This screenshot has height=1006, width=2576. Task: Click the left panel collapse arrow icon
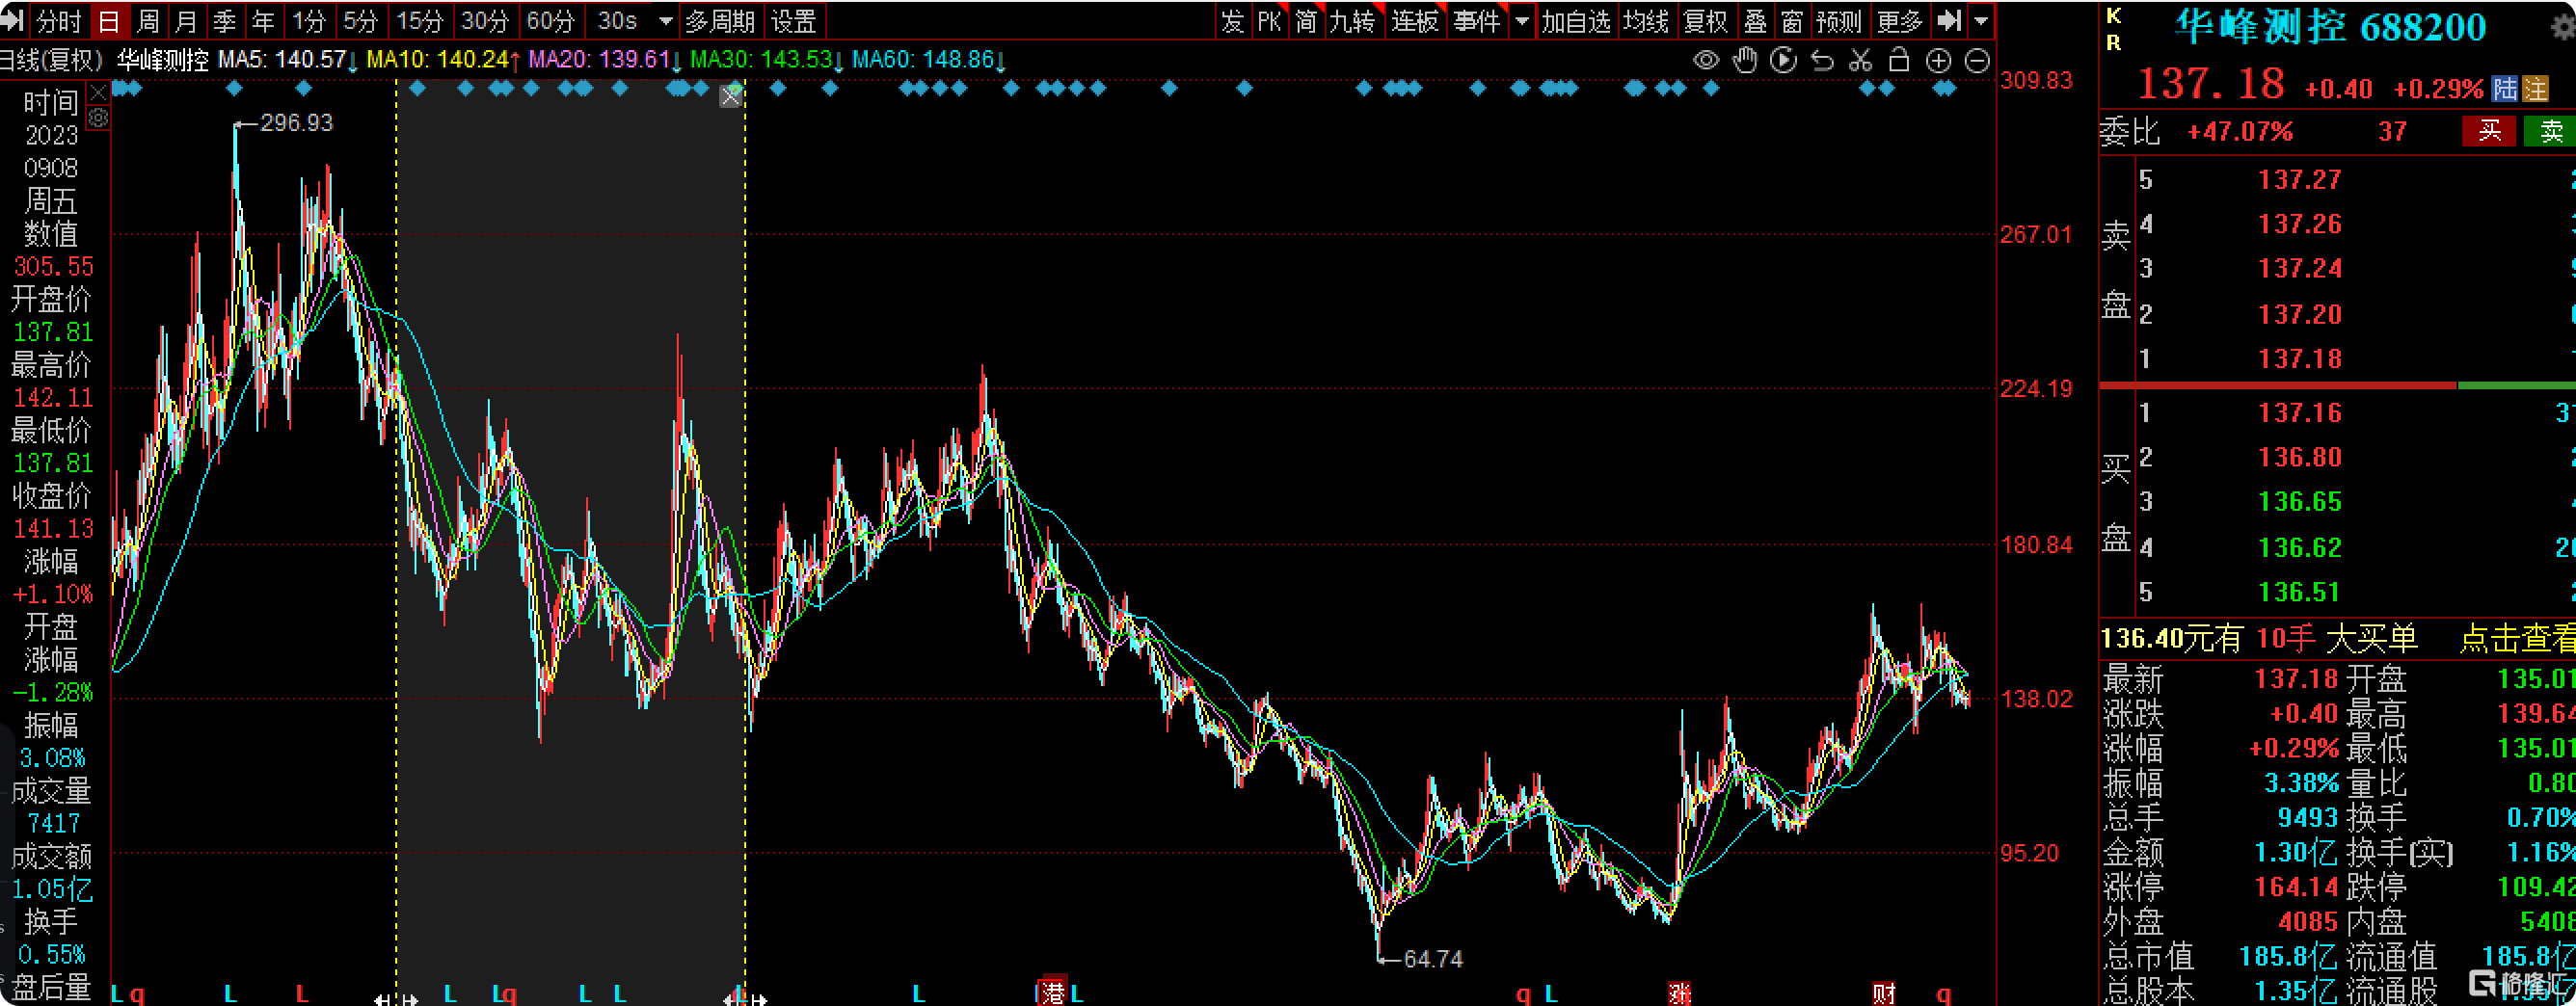[x=12, y=21]
